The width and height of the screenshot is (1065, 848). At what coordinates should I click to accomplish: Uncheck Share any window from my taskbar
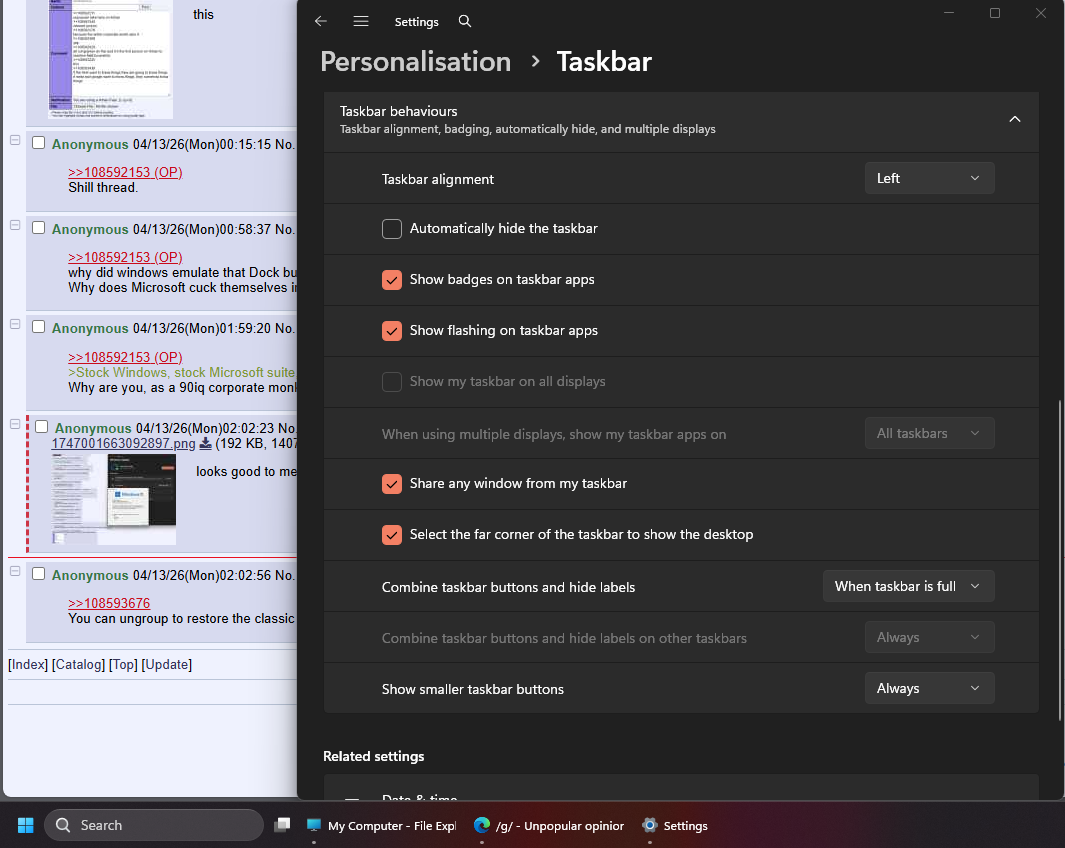[392, 483]
